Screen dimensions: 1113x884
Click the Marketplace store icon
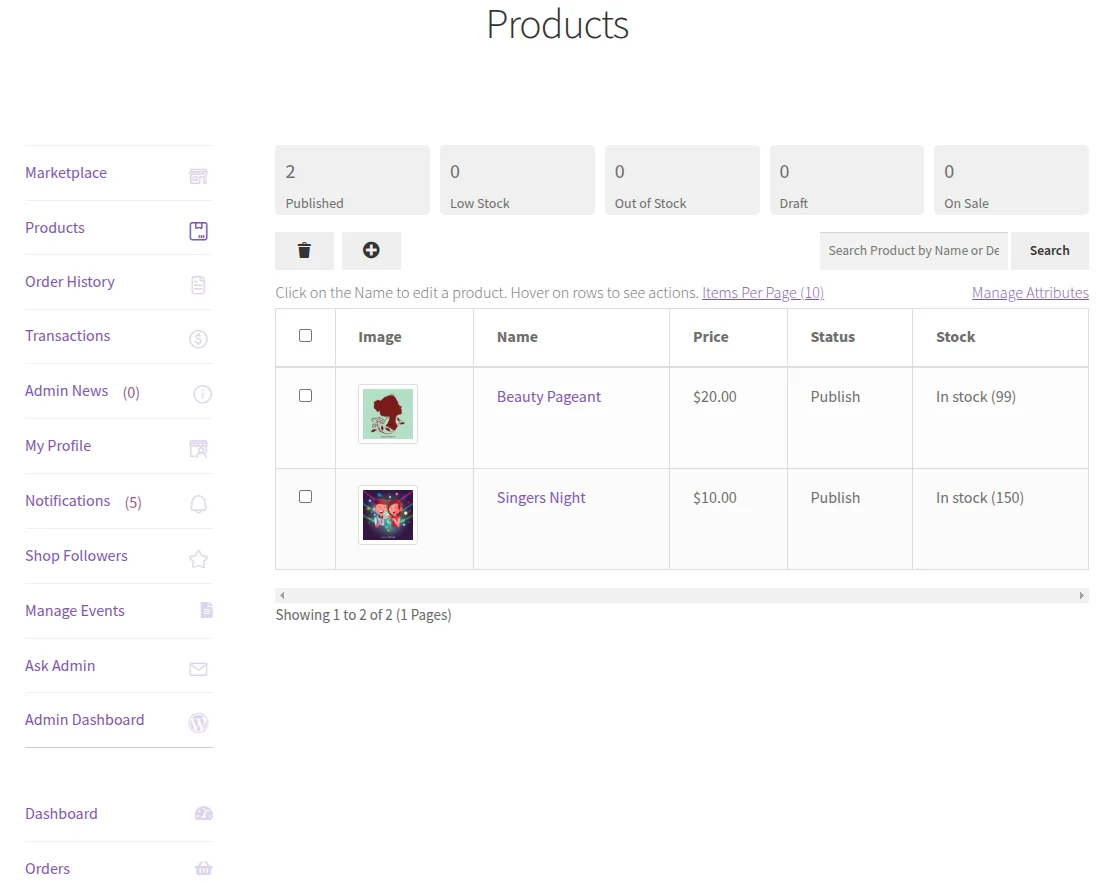point(198,175)
